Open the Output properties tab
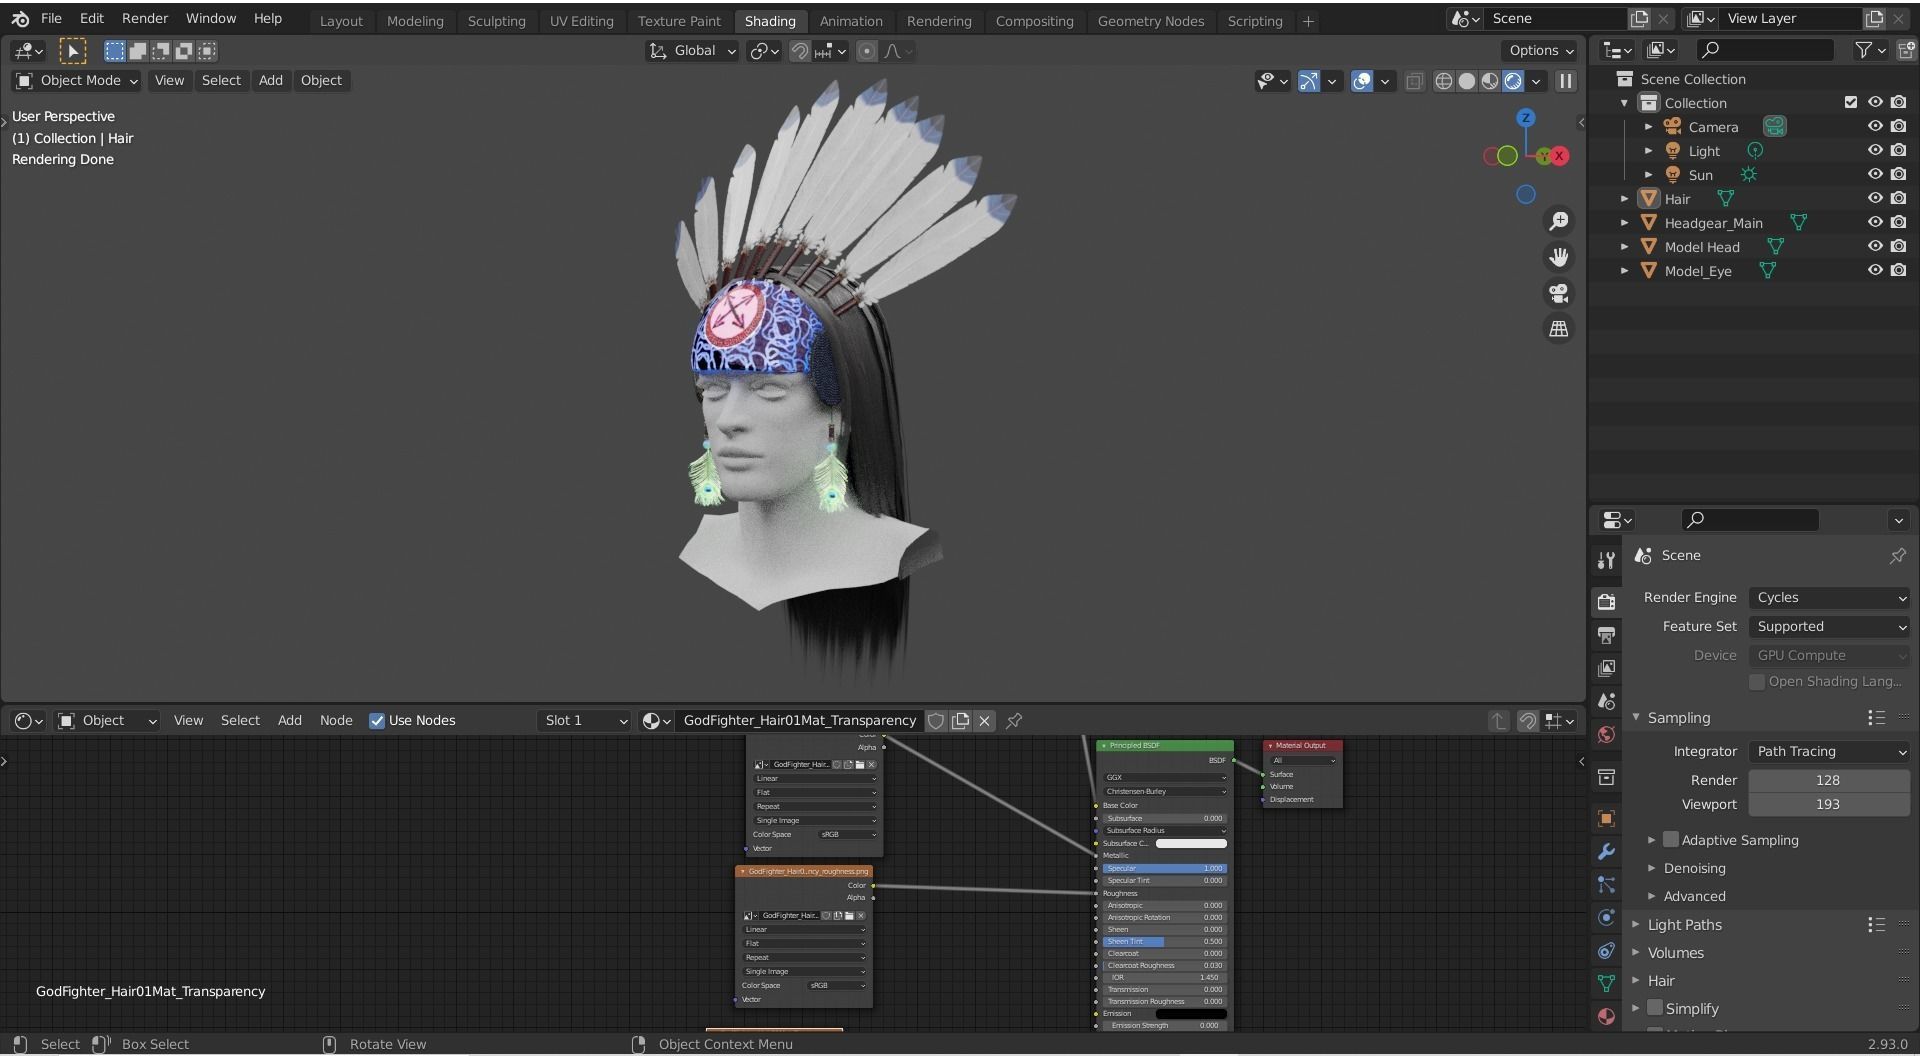 click(x=1606, y=635)
